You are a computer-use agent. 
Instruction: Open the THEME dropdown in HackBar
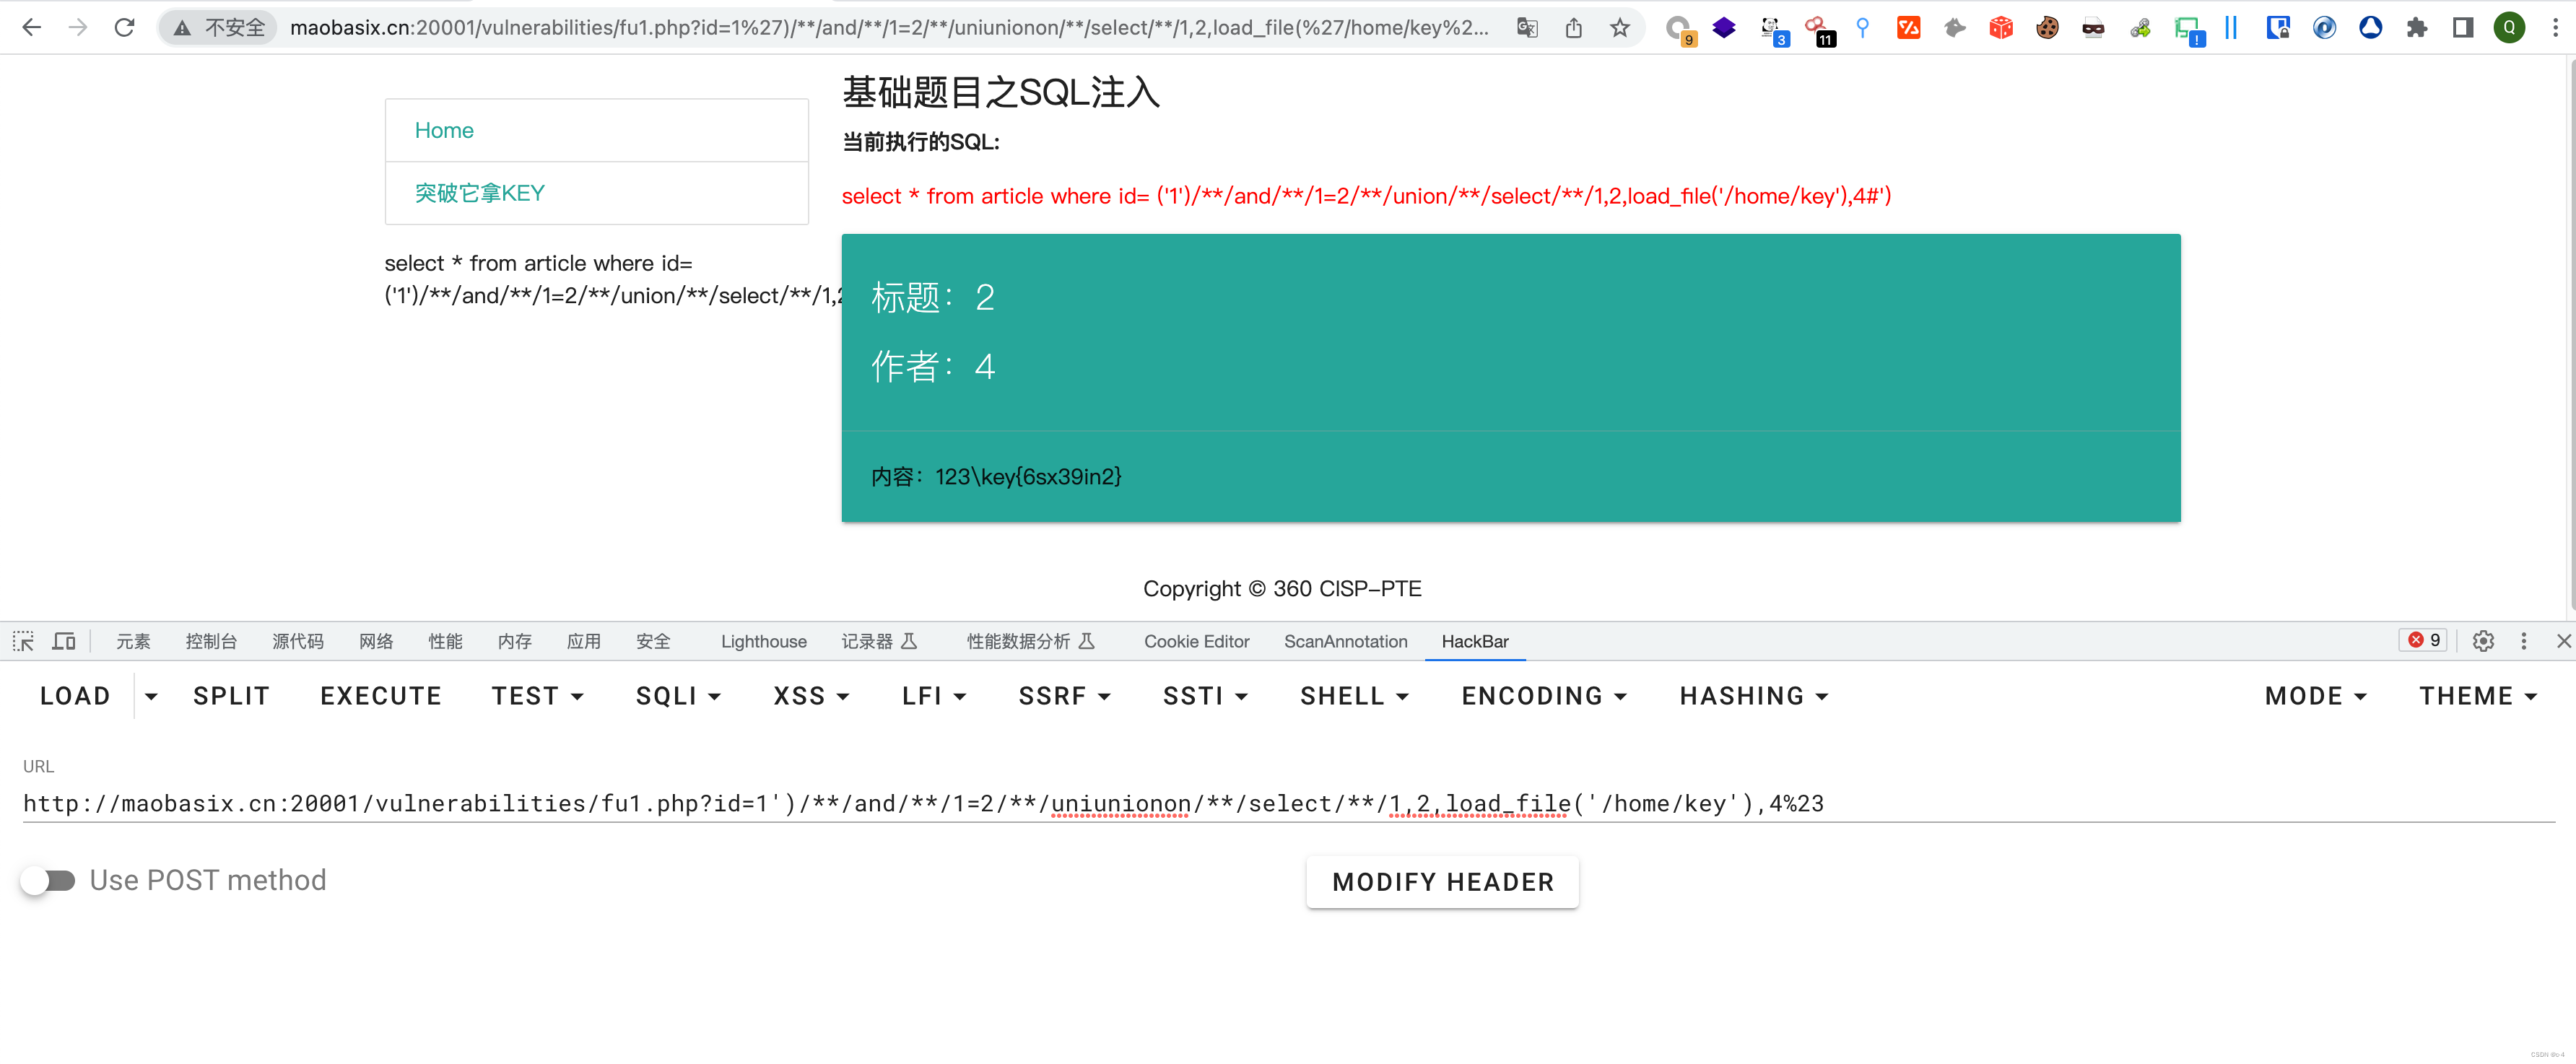pyautogui.click(x=2478, y=695)
